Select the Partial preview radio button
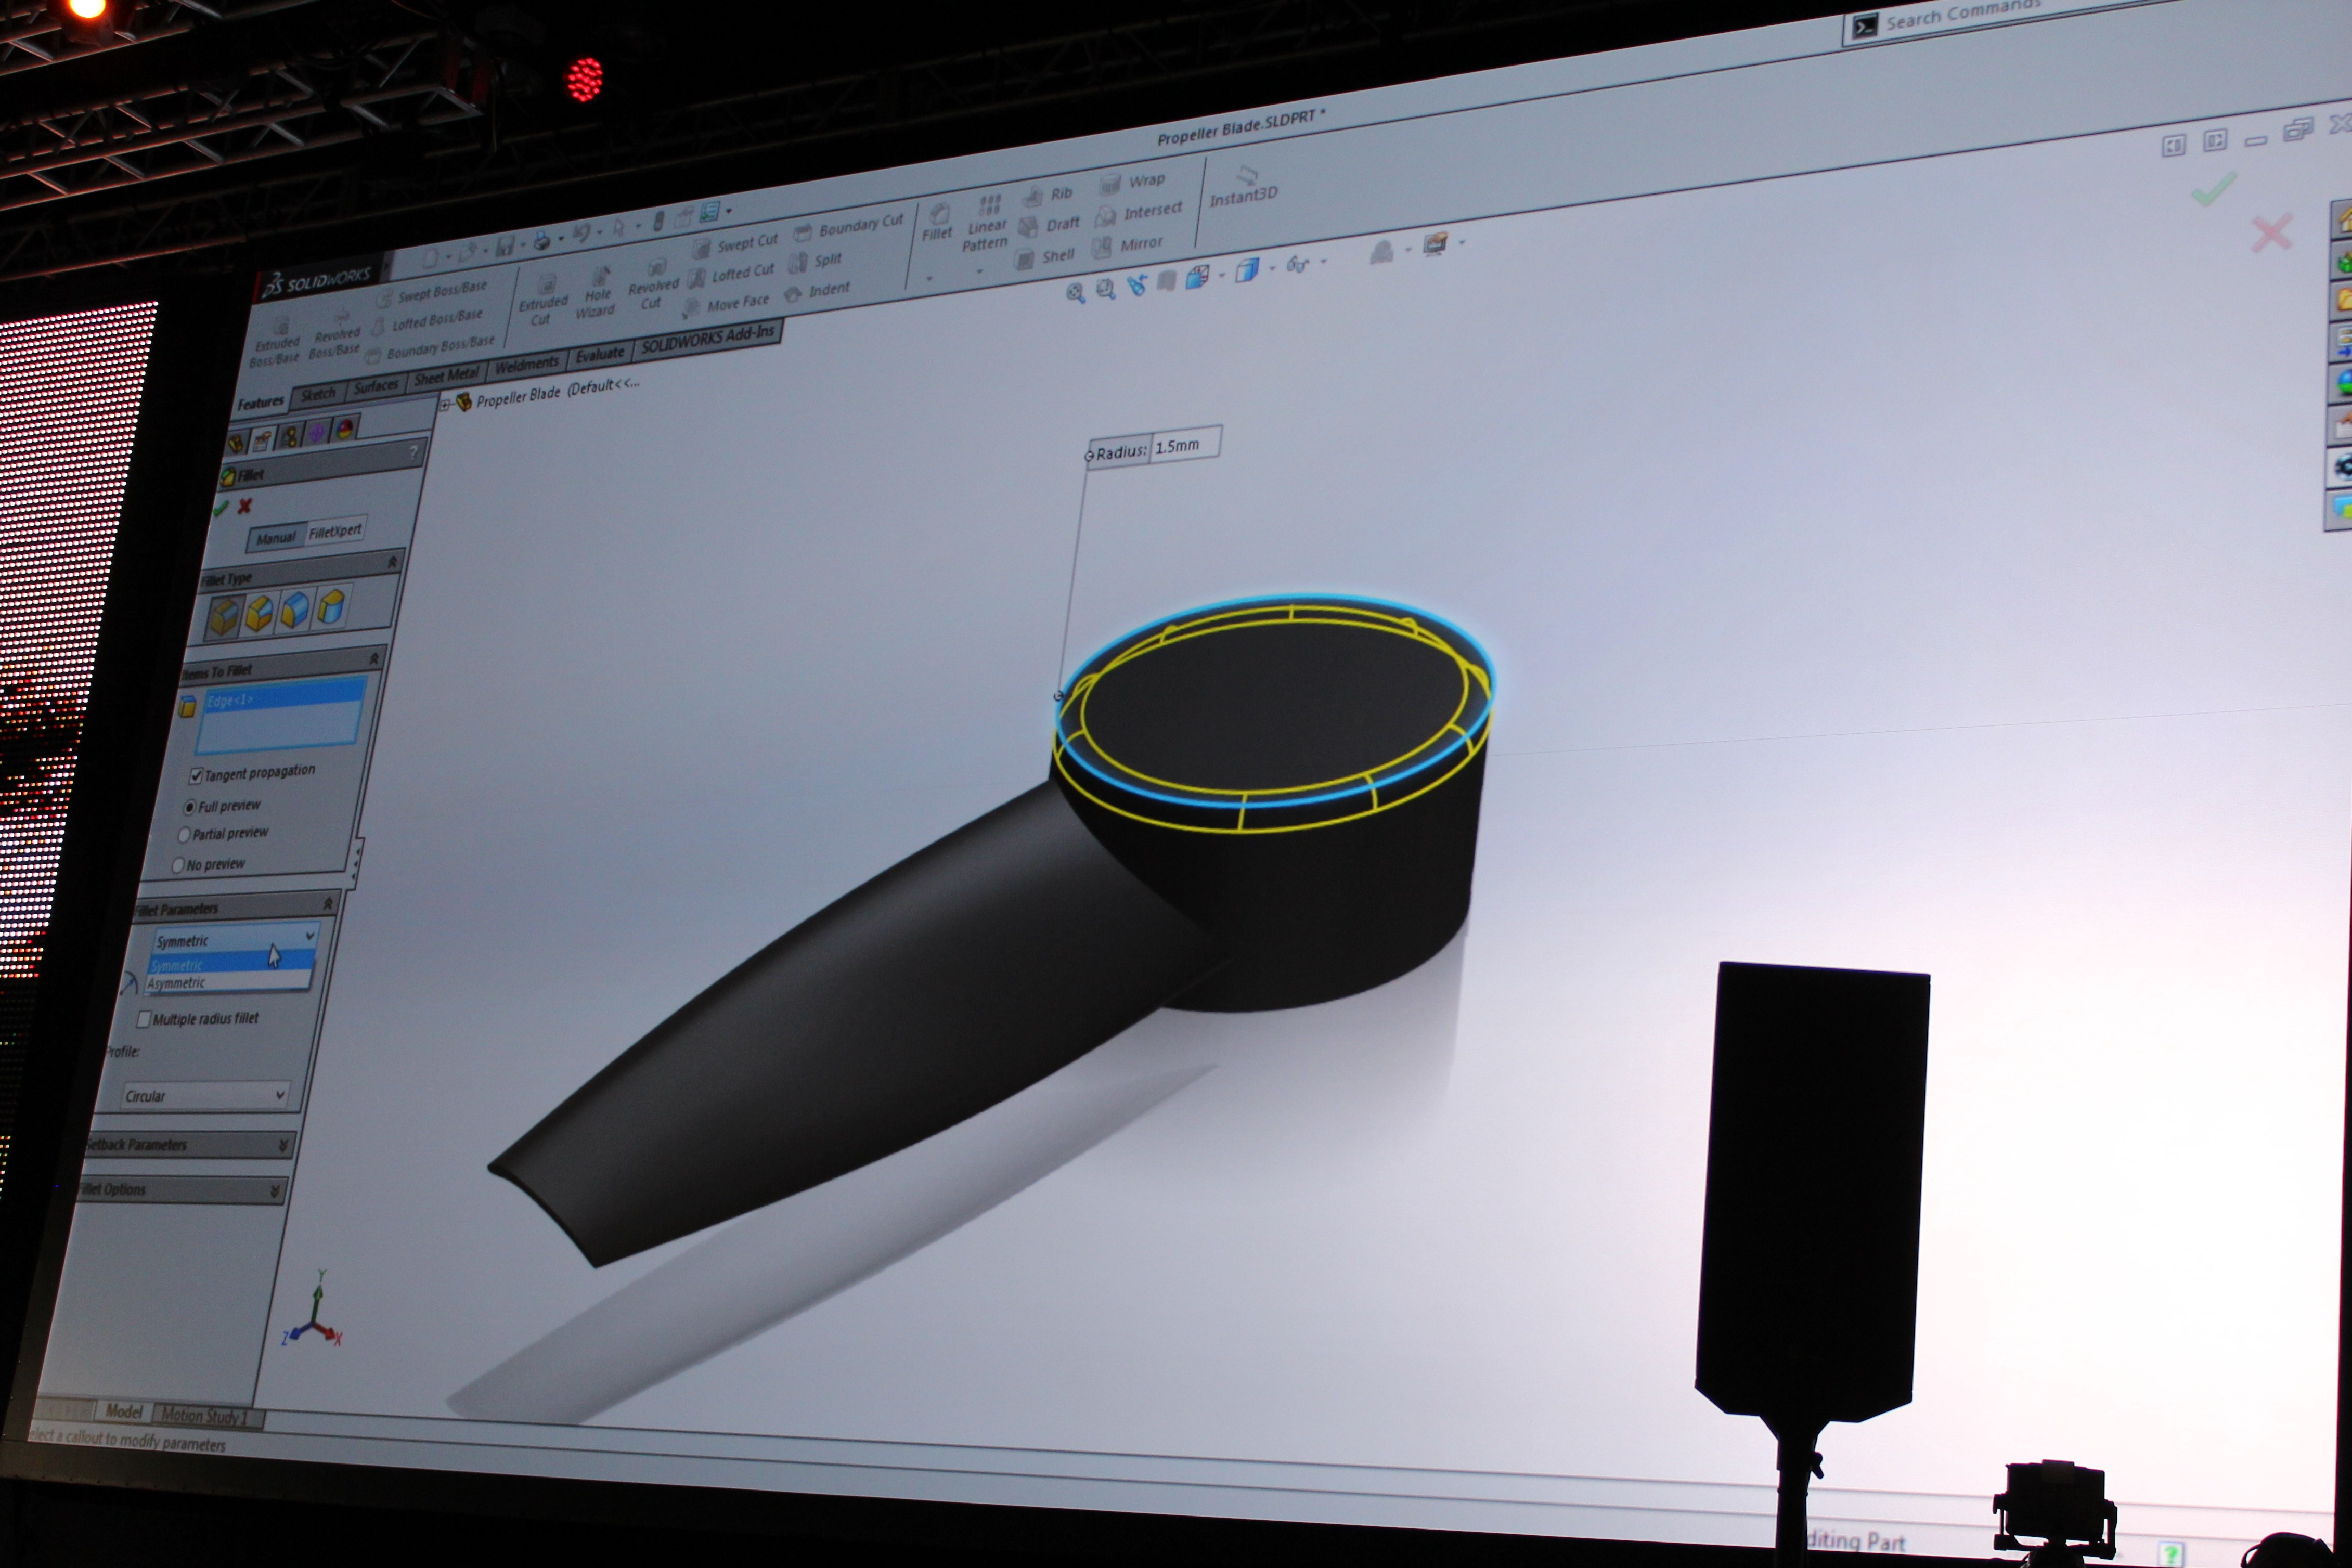 click(184, 835)
